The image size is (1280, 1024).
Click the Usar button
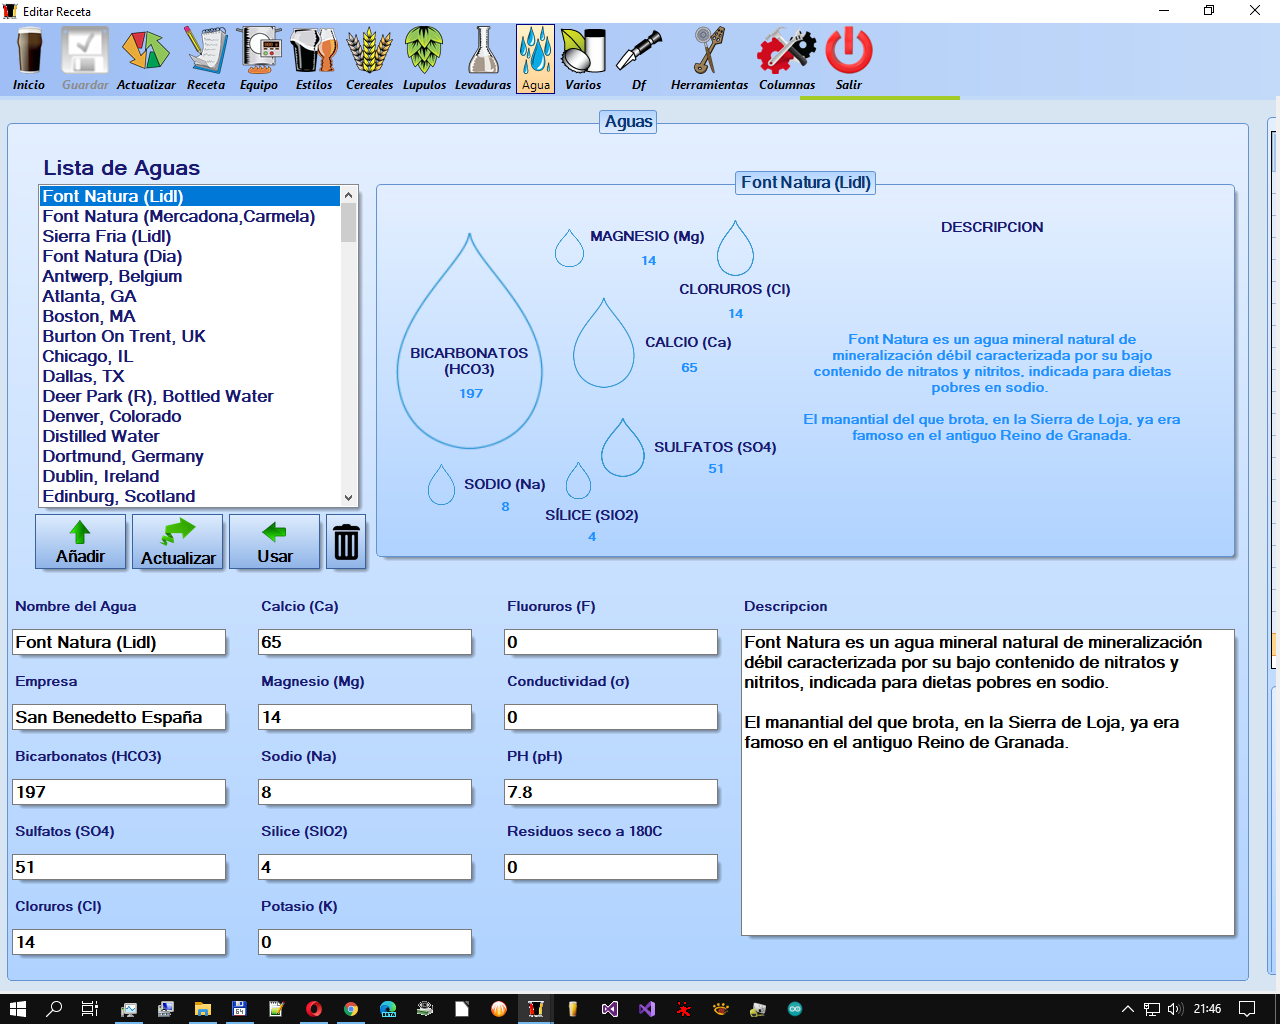coord(275,542)
